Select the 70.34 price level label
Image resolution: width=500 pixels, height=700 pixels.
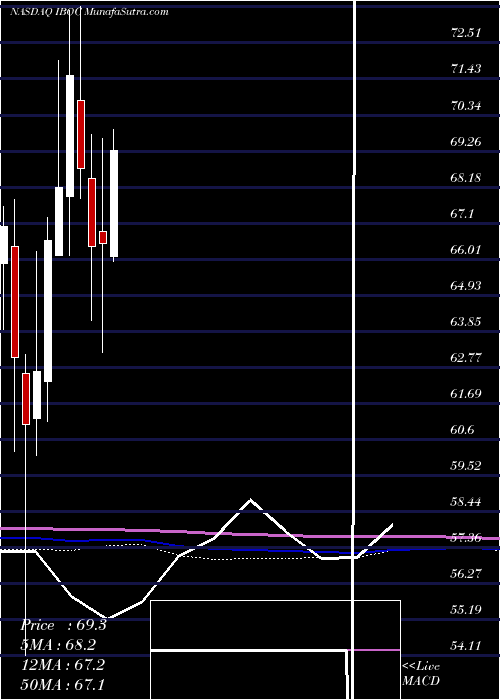[466, 106]
